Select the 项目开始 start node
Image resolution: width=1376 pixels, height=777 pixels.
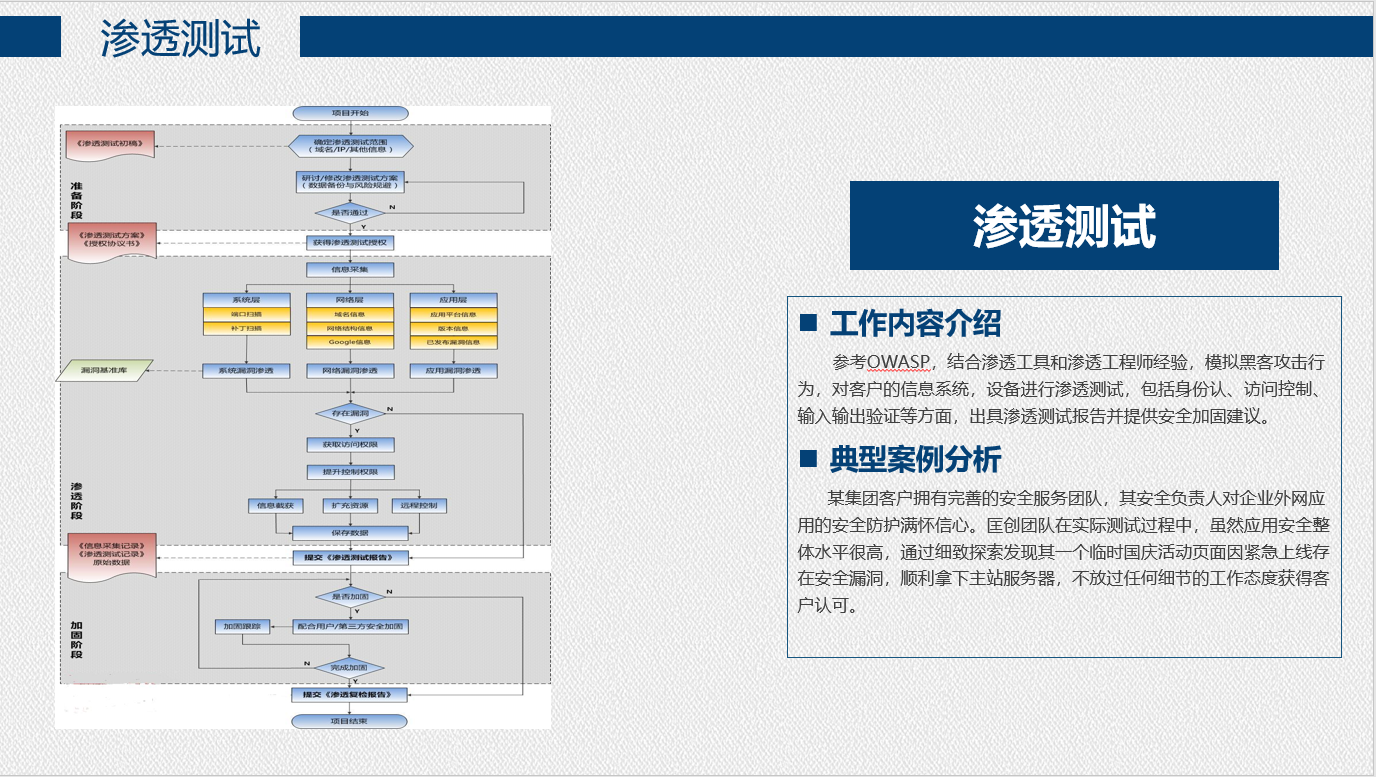click(350, 113)
